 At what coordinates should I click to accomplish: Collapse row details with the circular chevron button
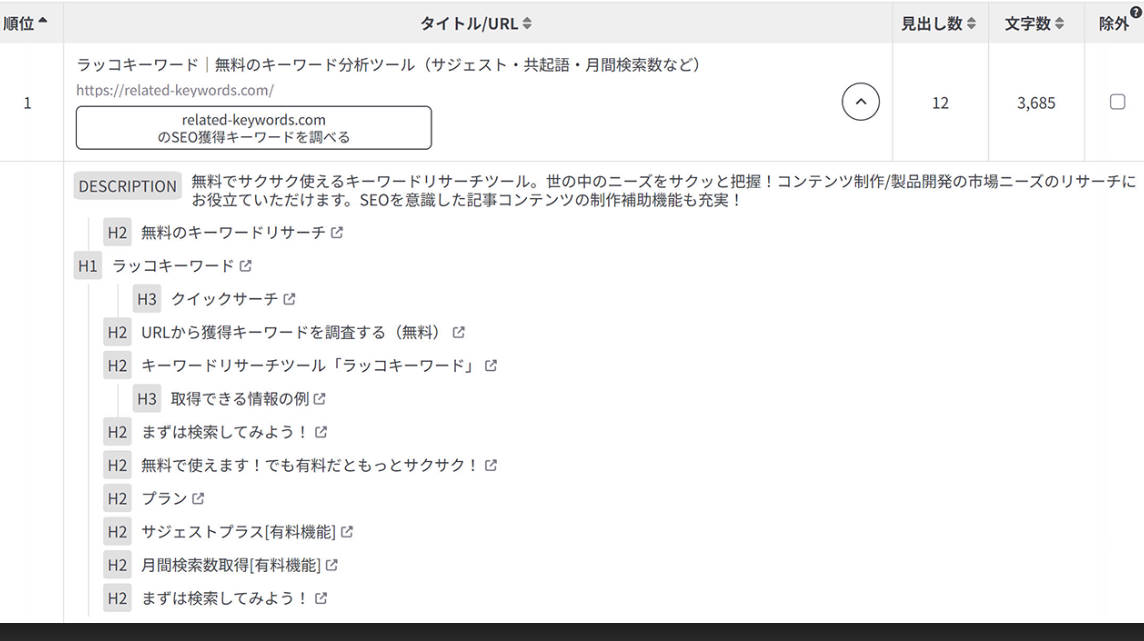(860, 102)
